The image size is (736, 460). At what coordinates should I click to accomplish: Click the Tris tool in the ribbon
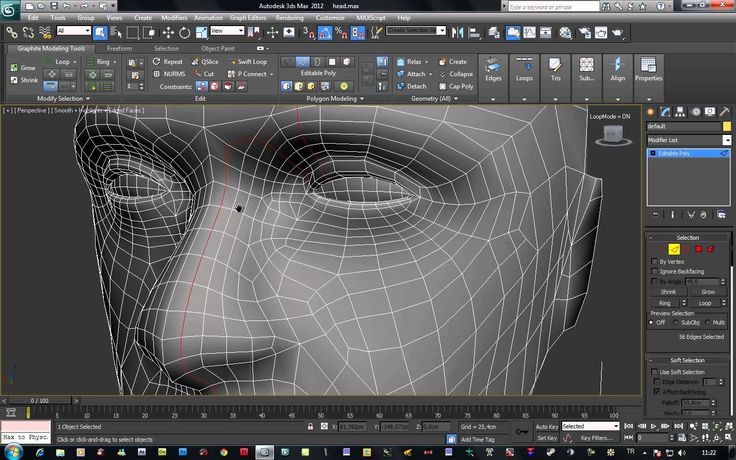click(556, 70)
